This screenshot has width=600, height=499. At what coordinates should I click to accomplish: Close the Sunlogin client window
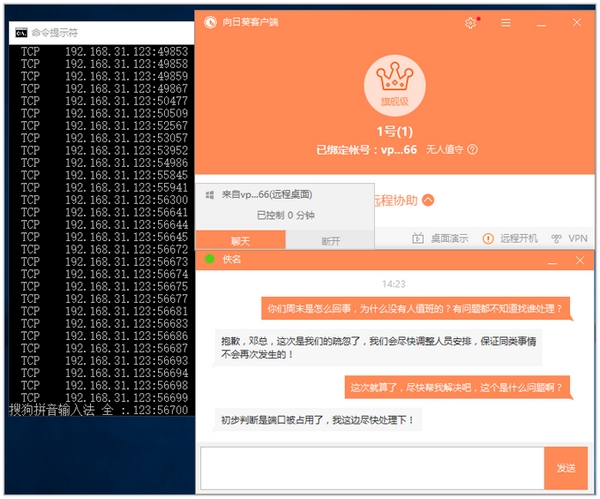(x=577, y=23)
